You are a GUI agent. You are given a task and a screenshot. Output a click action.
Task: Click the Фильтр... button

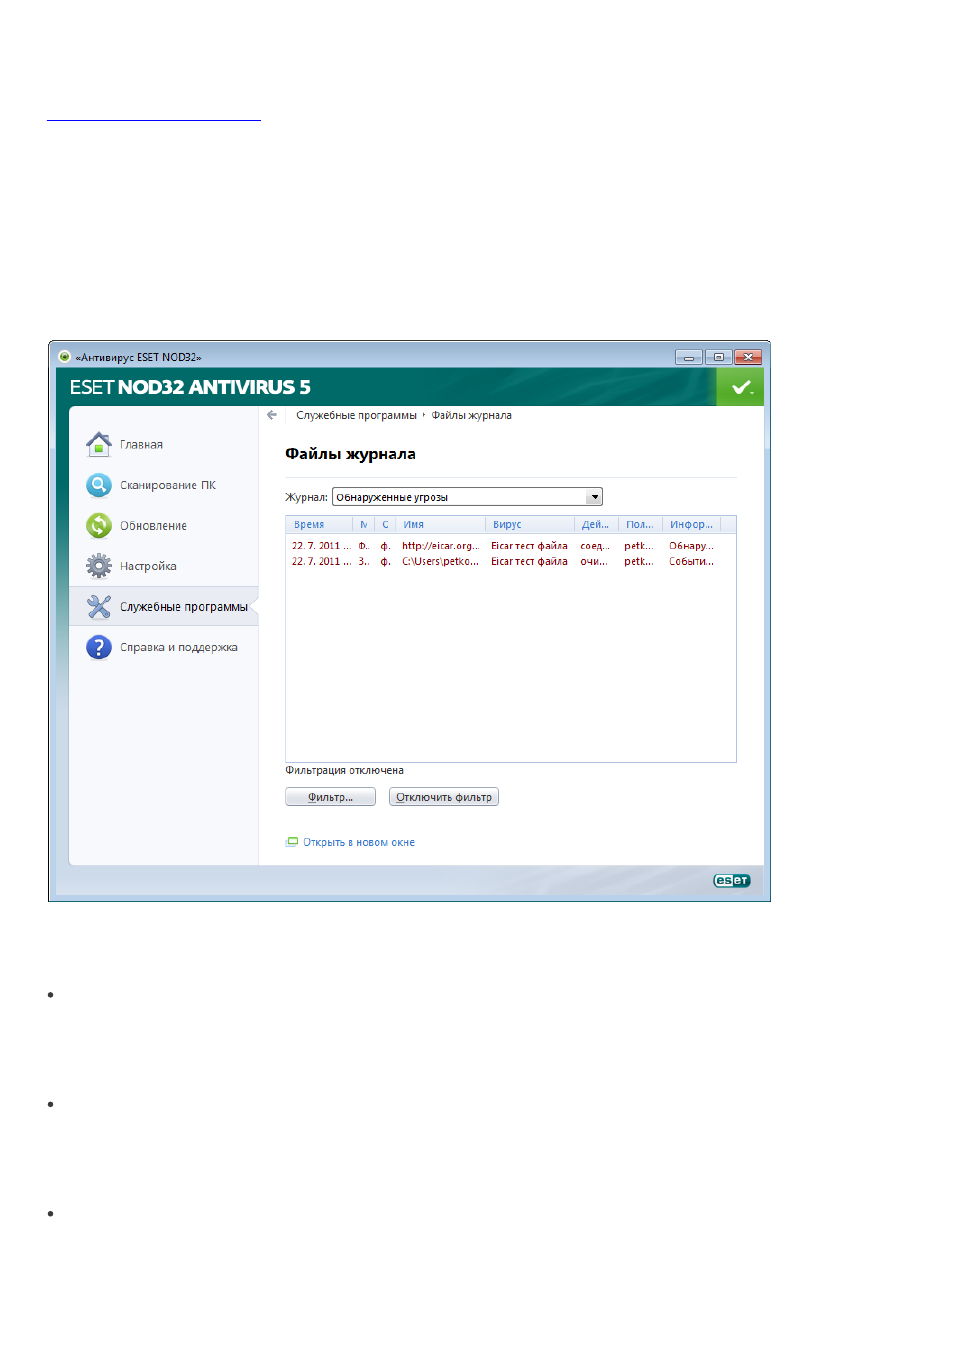tap(330, 797)
